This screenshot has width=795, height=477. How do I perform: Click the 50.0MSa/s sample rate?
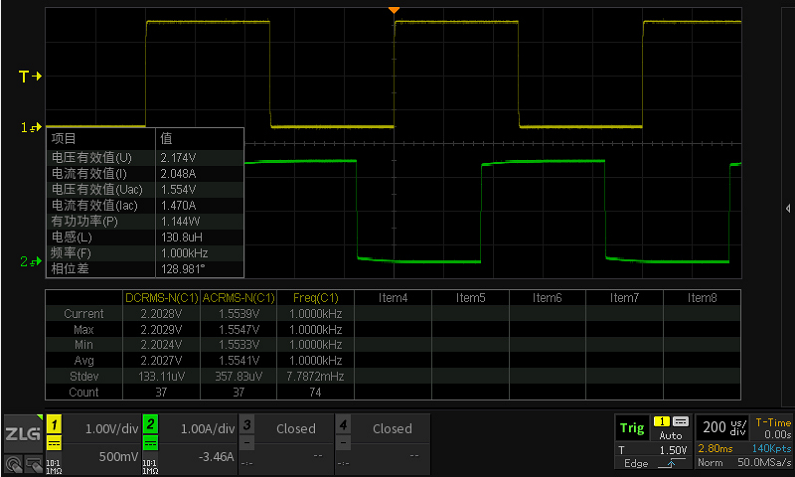pyautogui.click(x=764, y=463)
